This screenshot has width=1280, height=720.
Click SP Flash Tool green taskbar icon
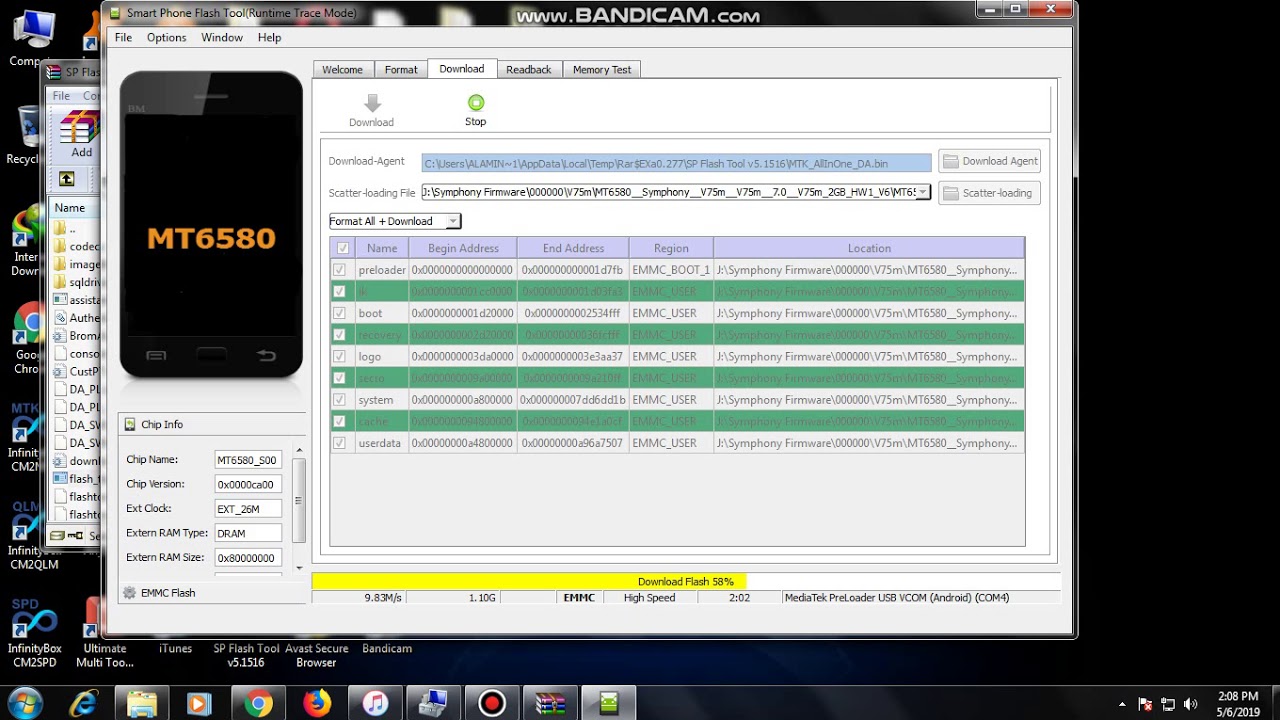tap(609, 703)
